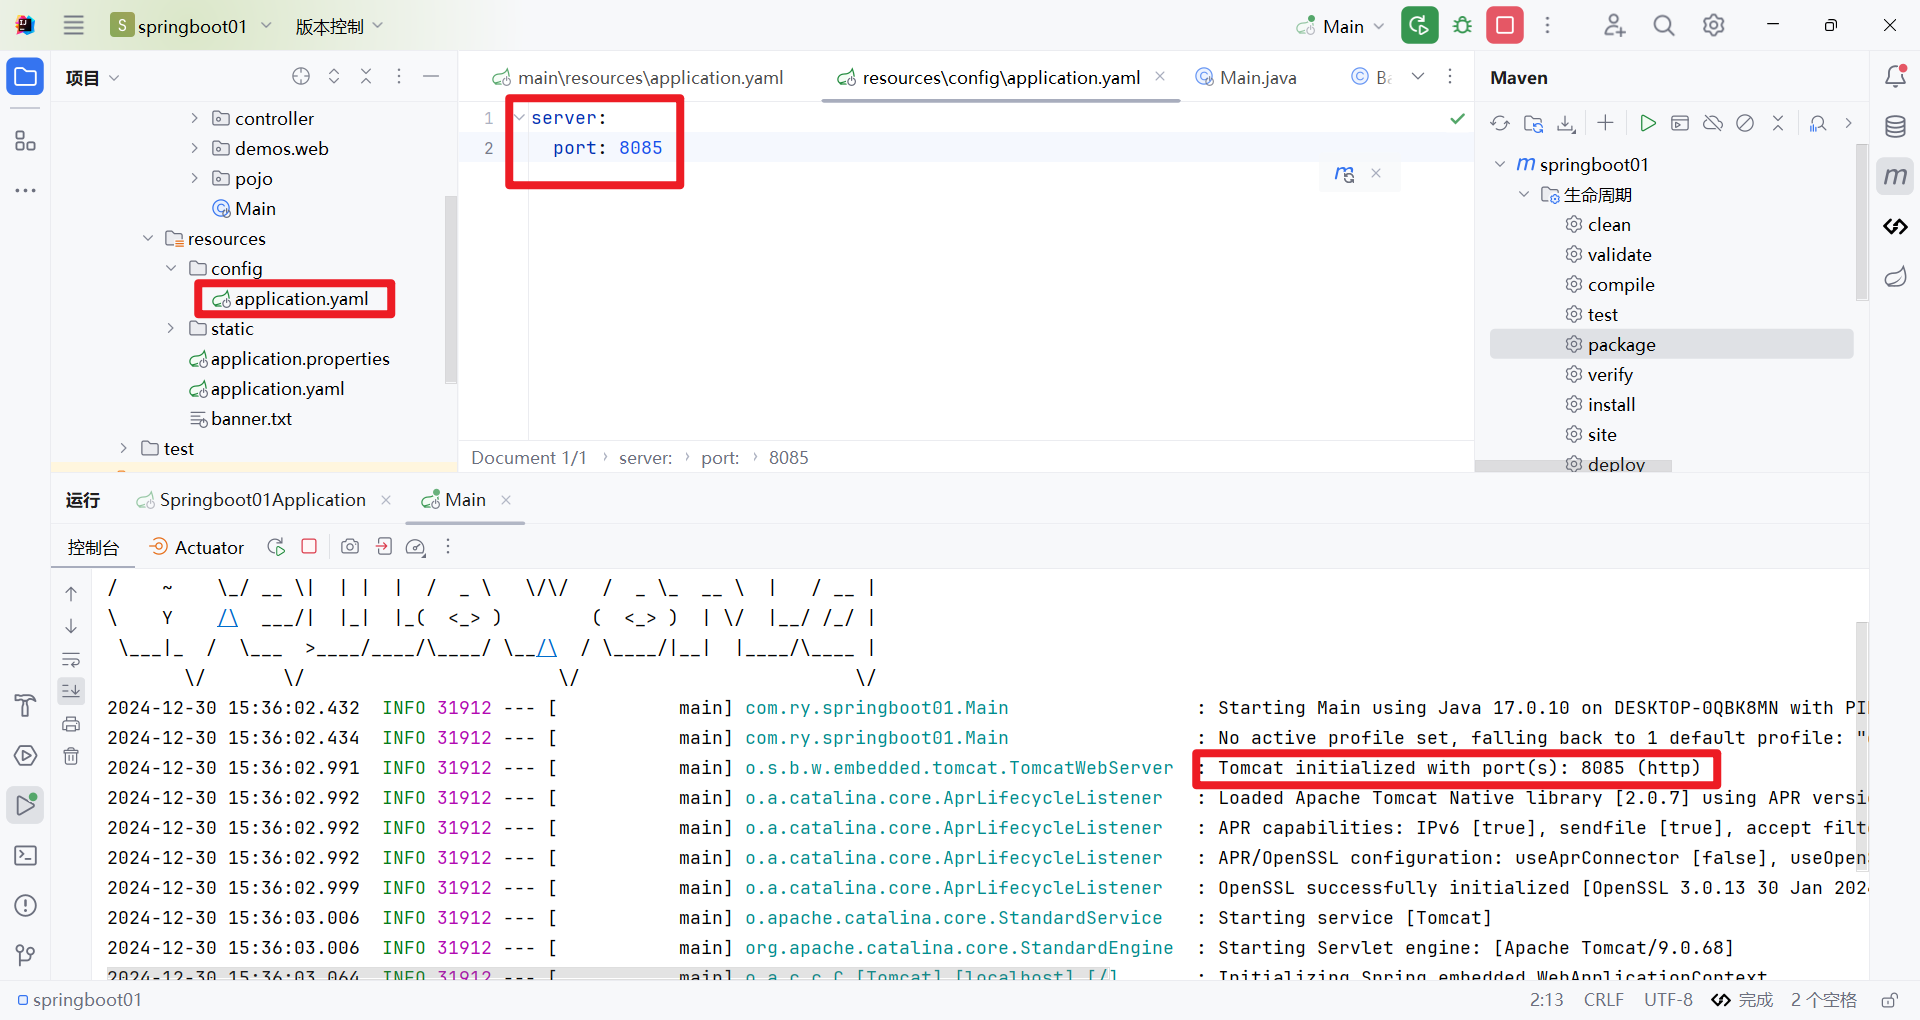This screenshot has width=1920, height=1020.
Task: Toggle scroll to end in console
Action: click(71, 691)
